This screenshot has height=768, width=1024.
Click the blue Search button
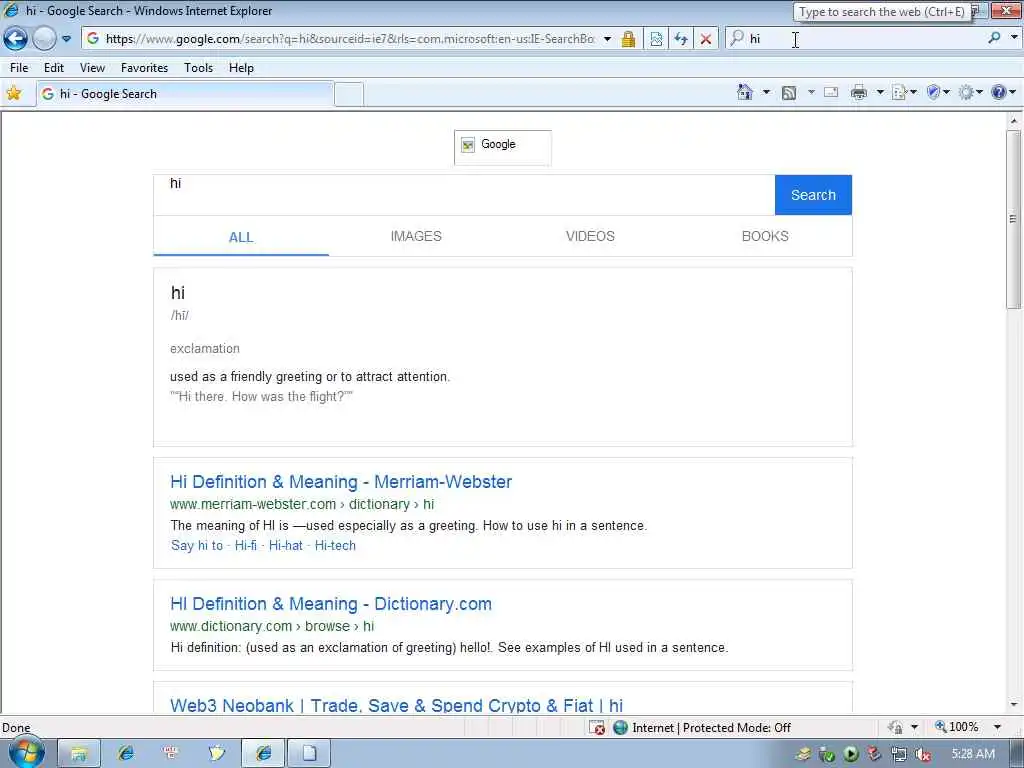[813, 195]
